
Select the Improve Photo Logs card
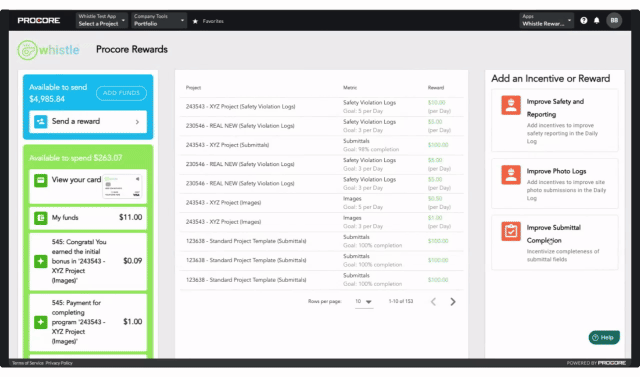click(x=555, y=184)
